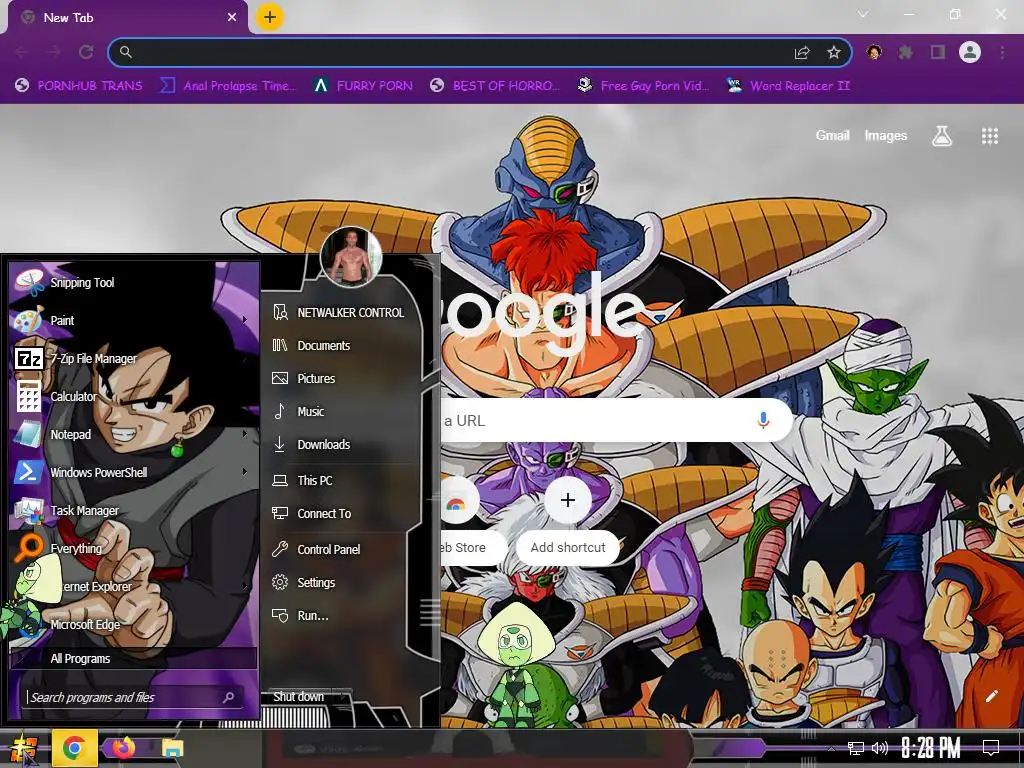This screenshot has height=768, width=1024.
Task: Open the tab search chevron
Action: click(x=863, y=14)
